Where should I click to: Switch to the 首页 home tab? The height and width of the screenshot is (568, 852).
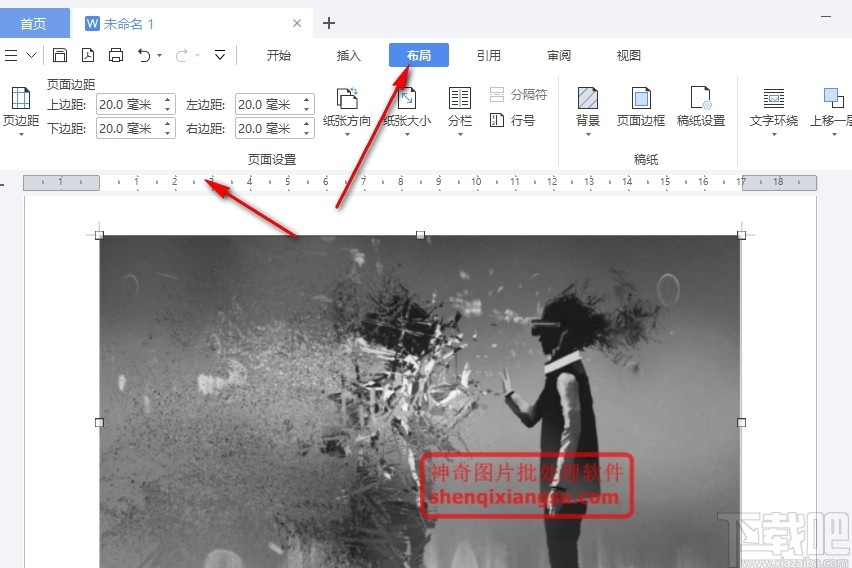34,24
